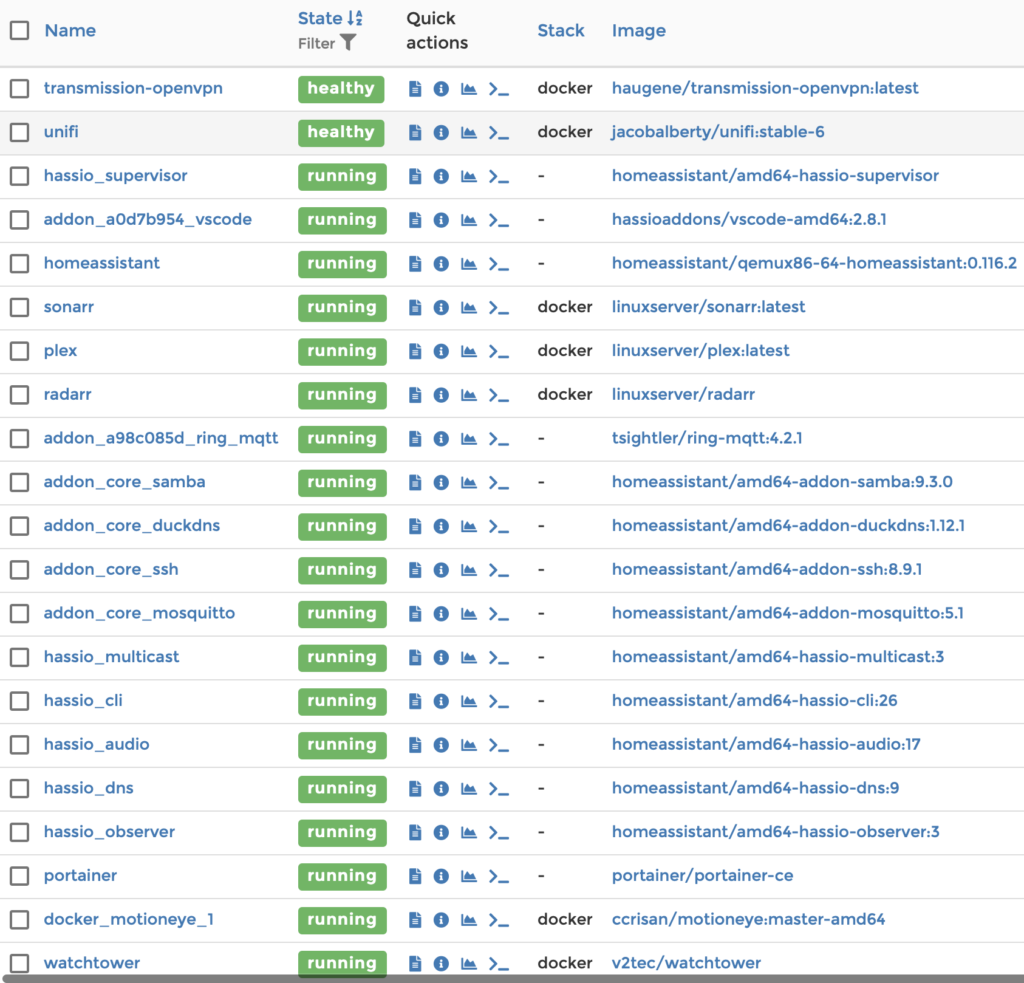The width and height of the screenshot is (1024, 983).
Task: Sort containers by Name column
Action: click(70, 31)
